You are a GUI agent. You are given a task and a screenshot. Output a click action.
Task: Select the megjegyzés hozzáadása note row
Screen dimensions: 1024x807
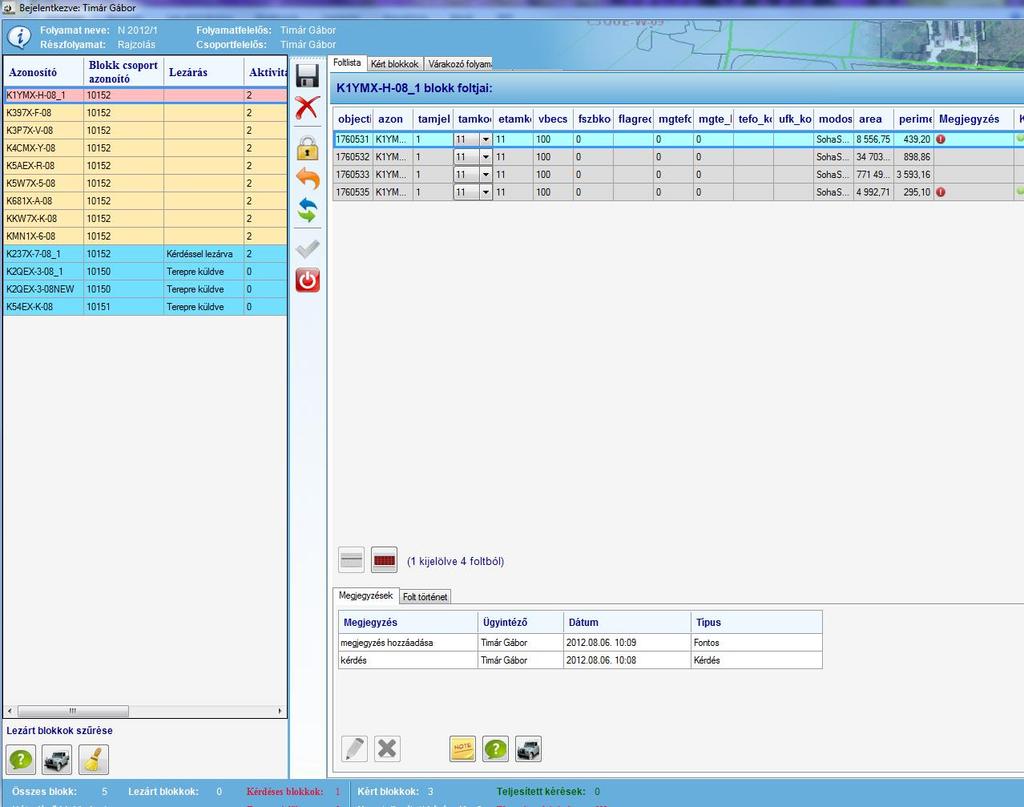580,642
